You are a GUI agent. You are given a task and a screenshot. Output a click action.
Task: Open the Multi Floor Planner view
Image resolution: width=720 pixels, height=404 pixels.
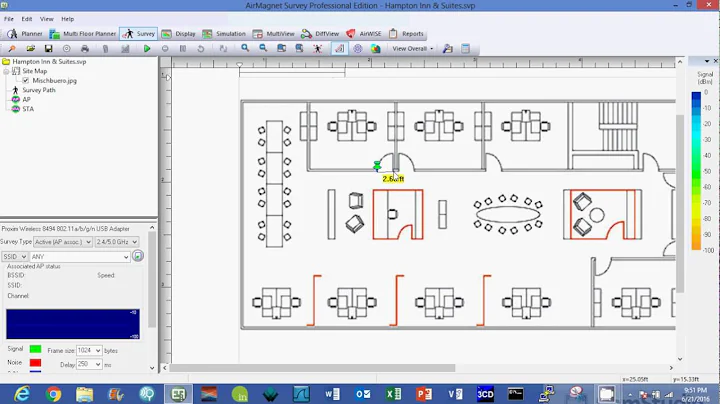coord(83,34)
